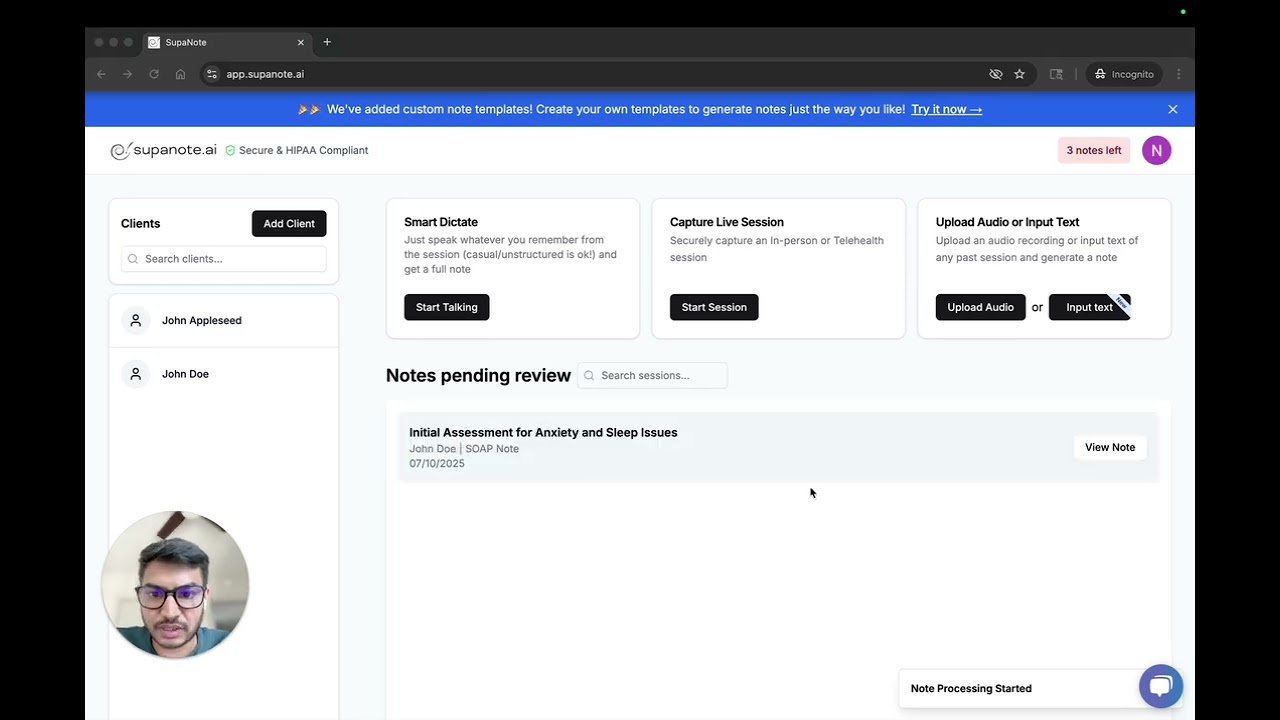Image resolution: width=1280 pixels, height=720 pixels.
Task: Click the purple N profile avatar
Action: coord(1156,150)
